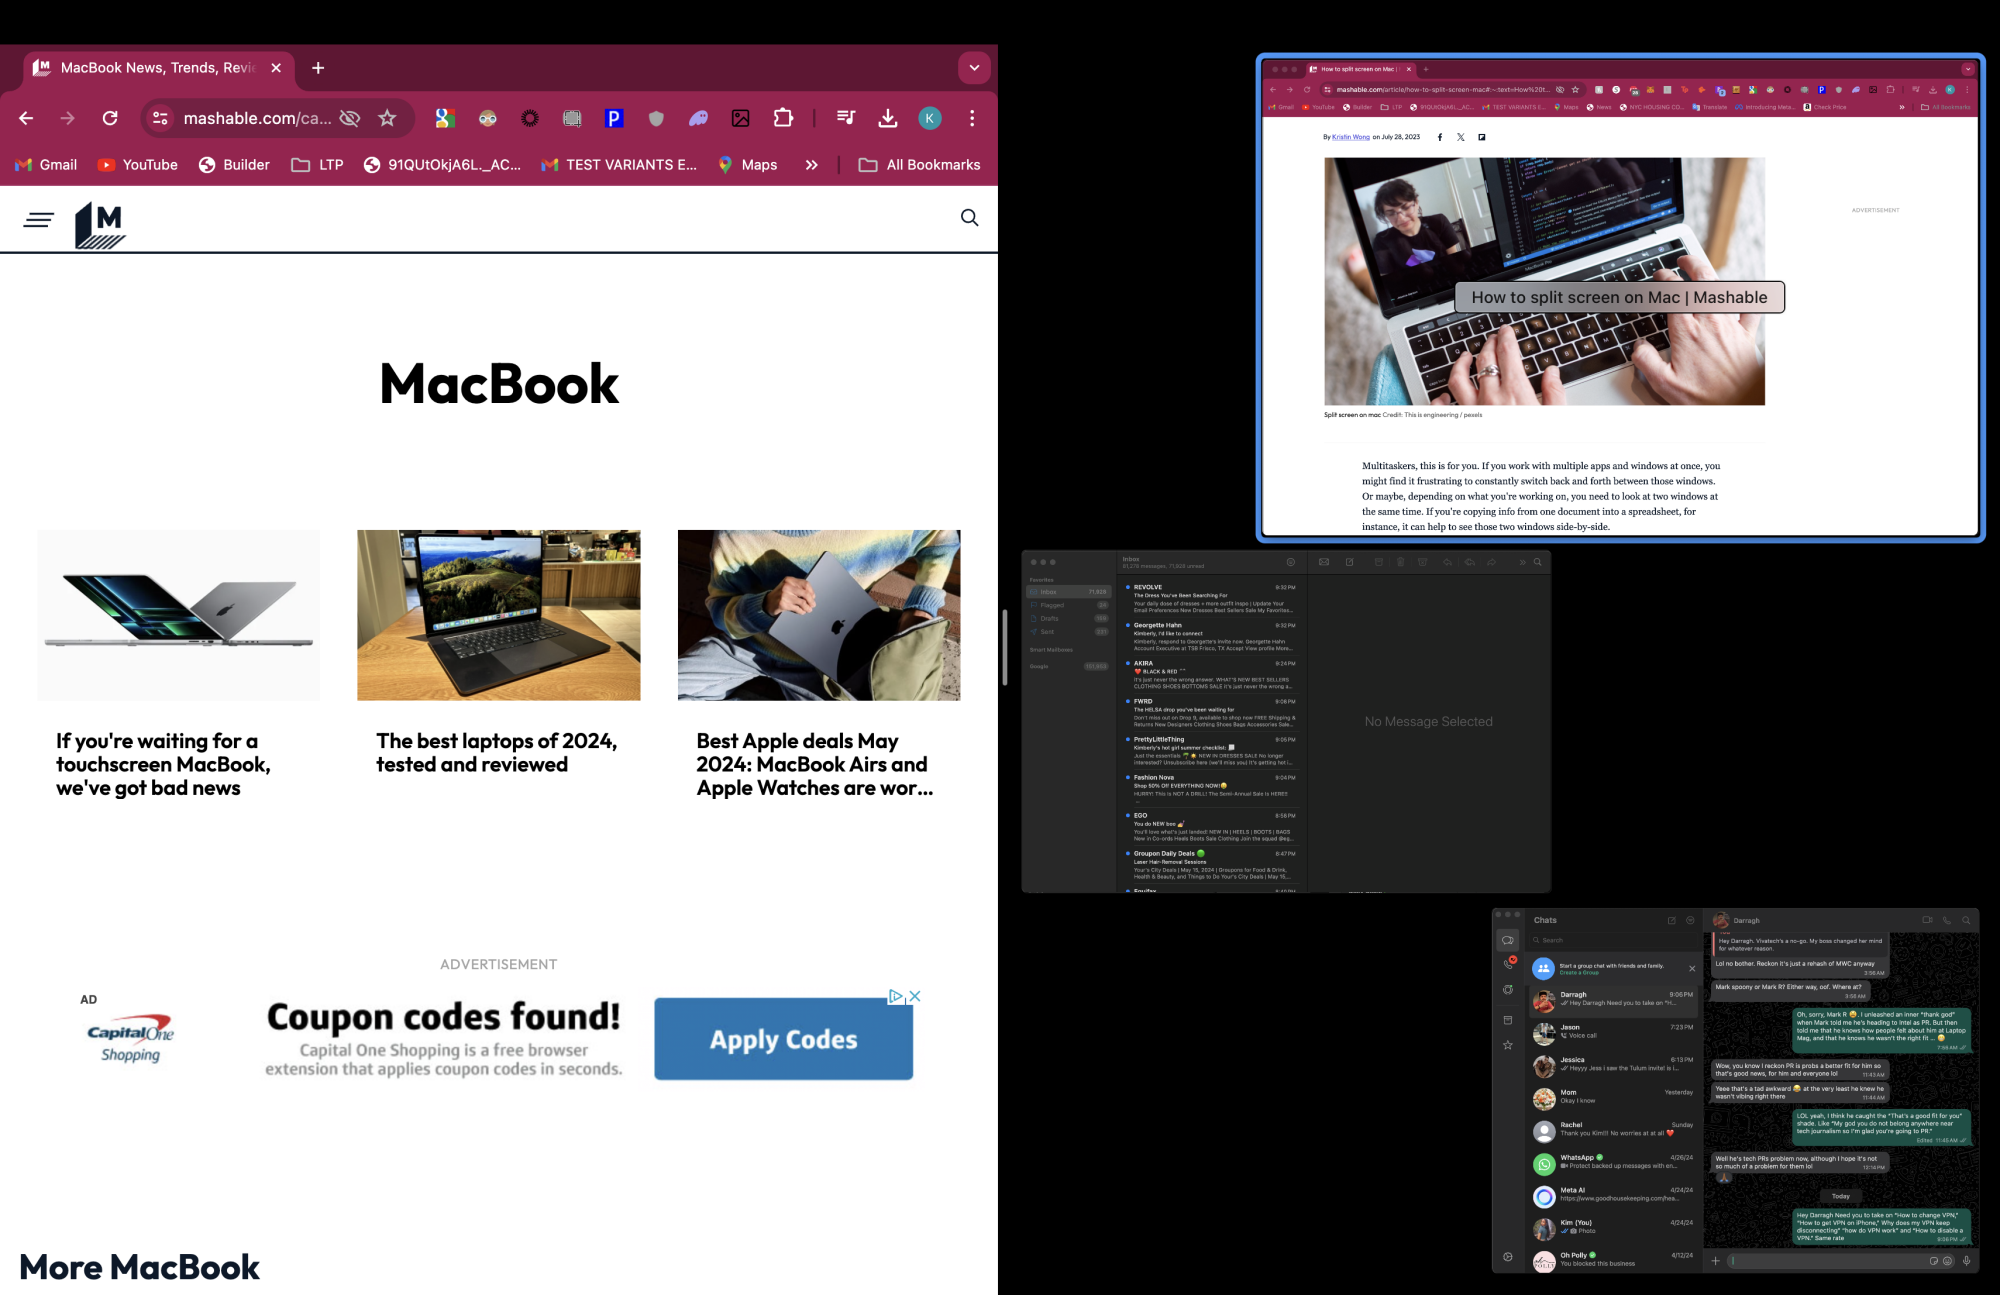Click the gray shield extension icon
2000x1295 pixels.
[656, 118]
